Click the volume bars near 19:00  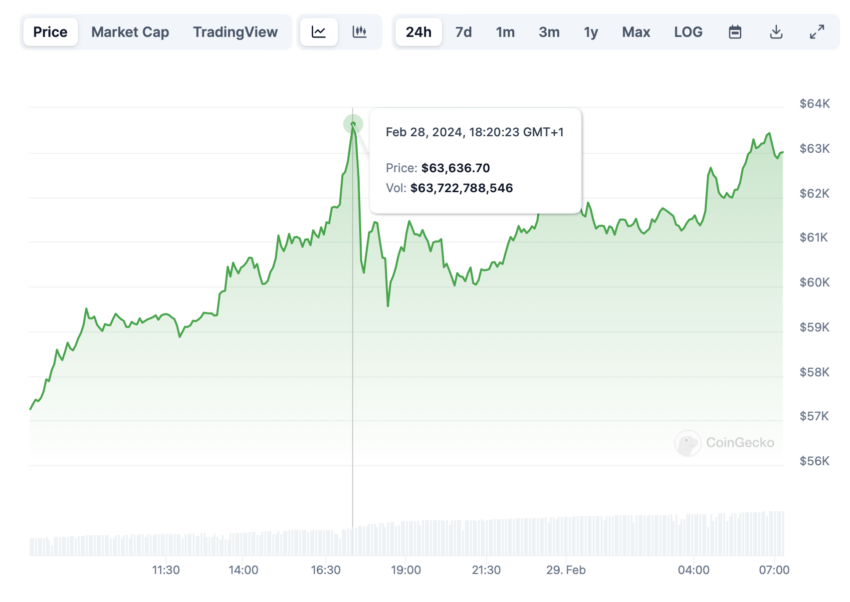point(405,538)
